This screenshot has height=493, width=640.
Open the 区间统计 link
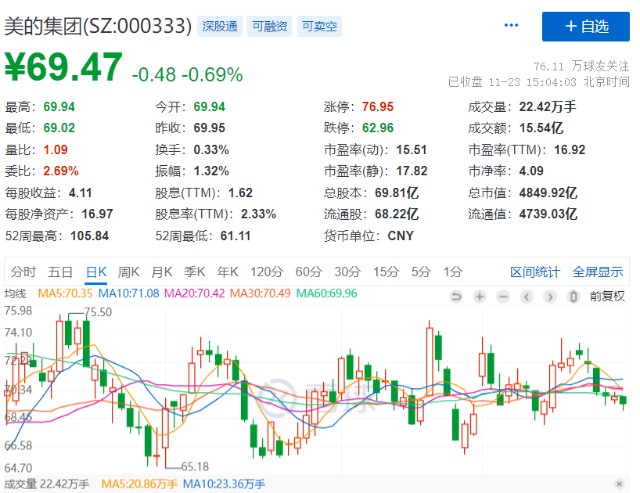click(x=535, y=272)
